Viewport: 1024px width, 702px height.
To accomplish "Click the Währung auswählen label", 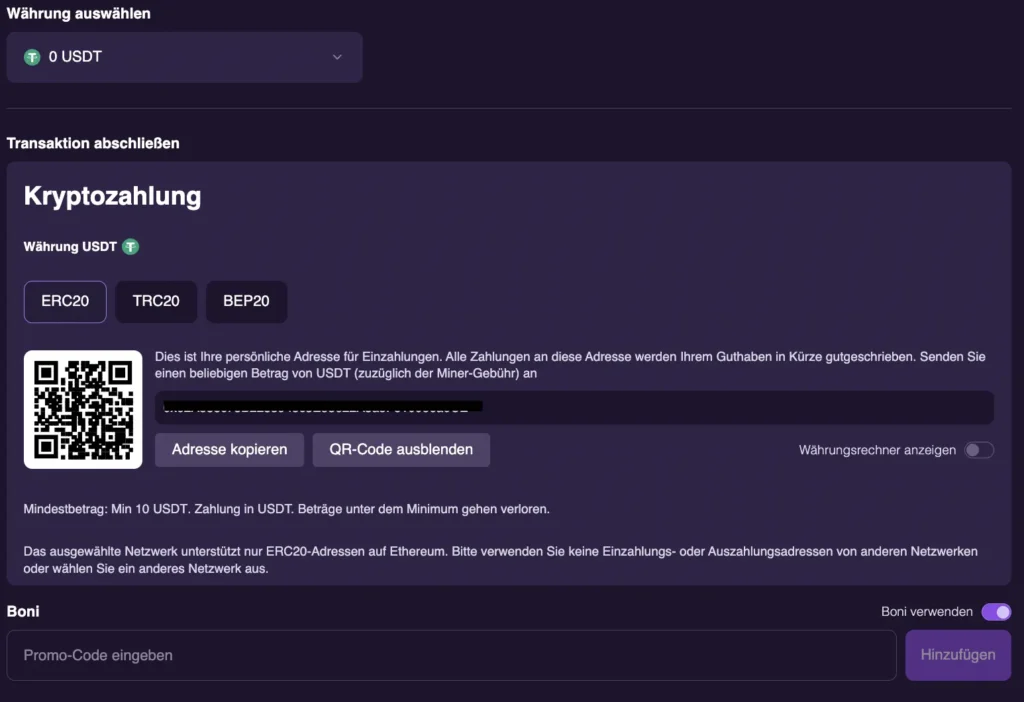I will [x=79, y=14].
